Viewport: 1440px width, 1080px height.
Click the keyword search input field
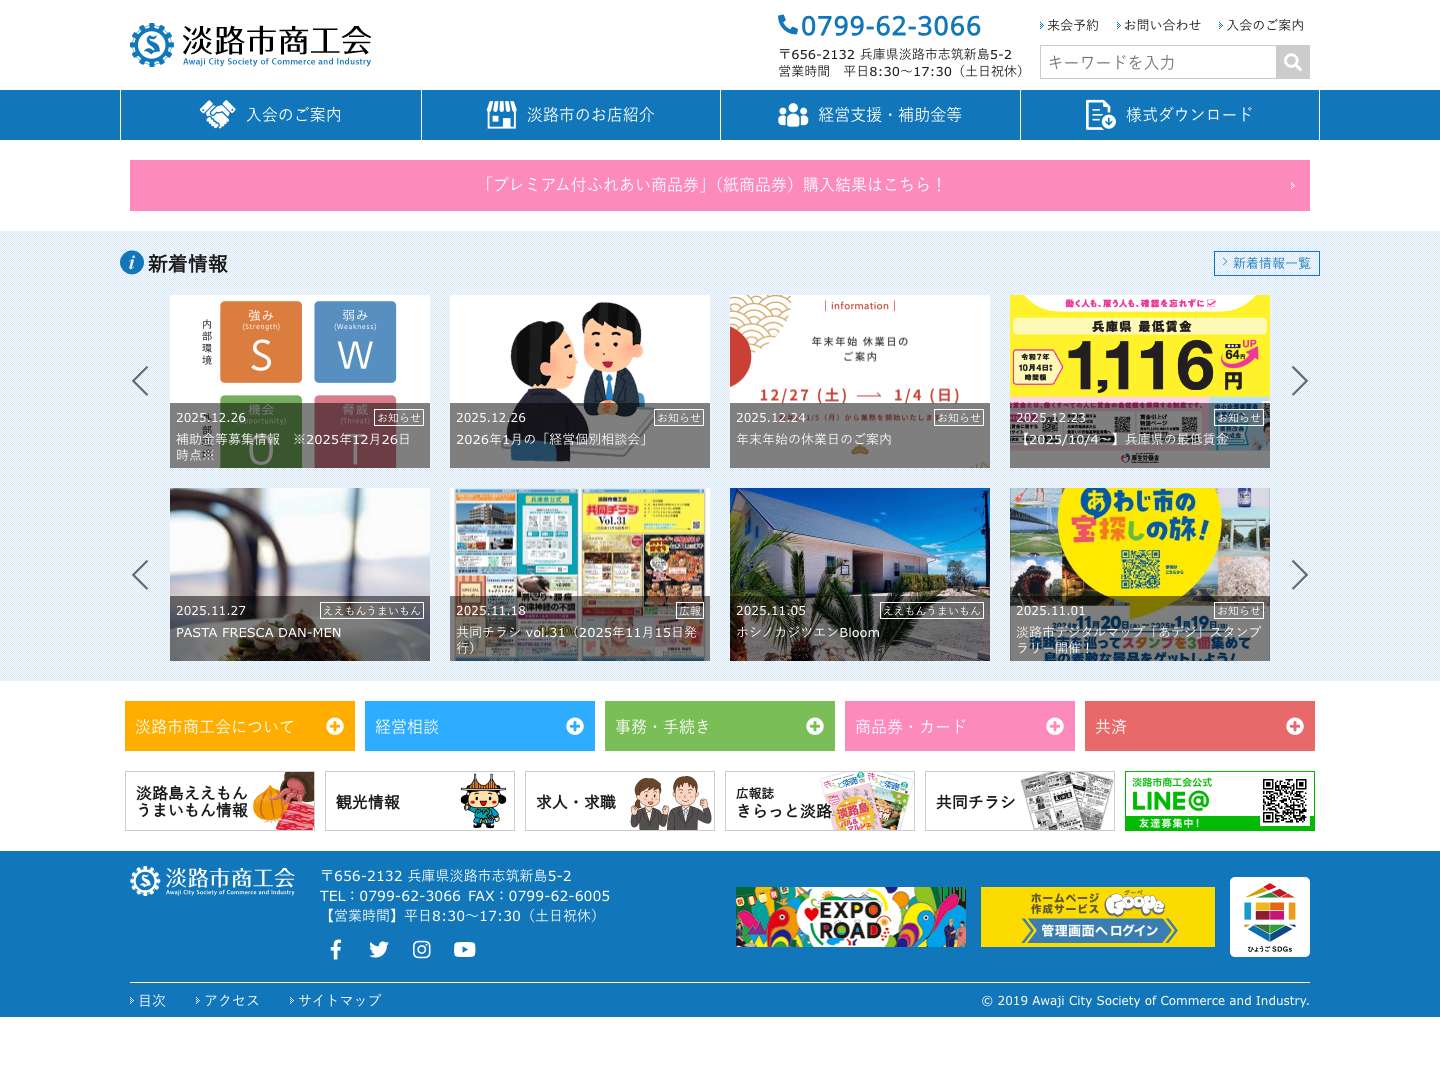coord(1155,62)
